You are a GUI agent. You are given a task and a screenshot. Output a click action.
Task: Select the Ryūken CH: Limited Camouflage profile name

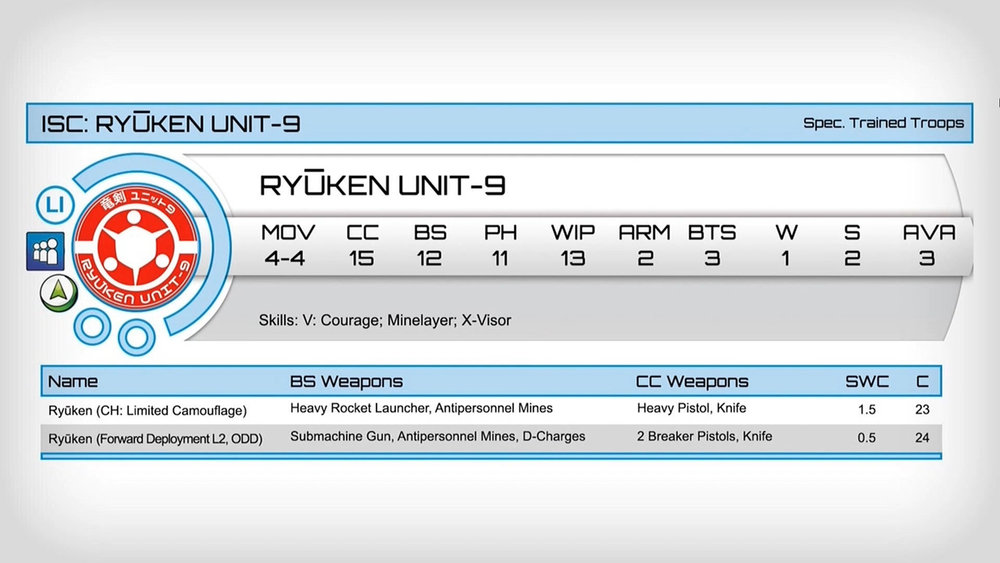coord(147,411)
